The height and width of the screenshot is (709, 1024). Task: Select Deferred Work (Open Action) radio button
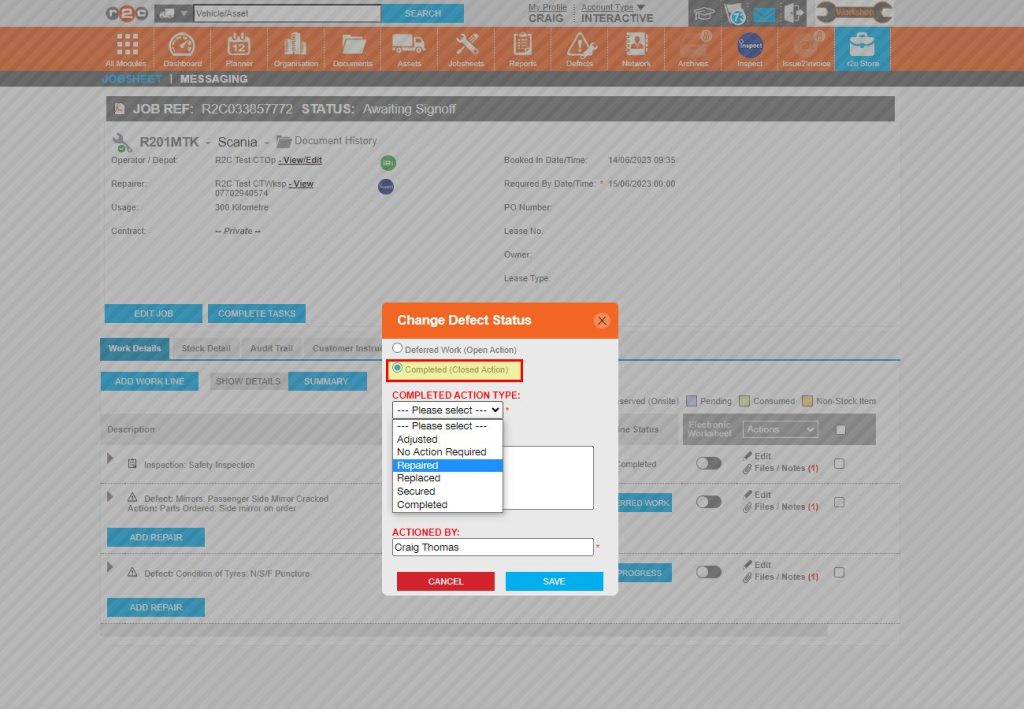point(398,348)
